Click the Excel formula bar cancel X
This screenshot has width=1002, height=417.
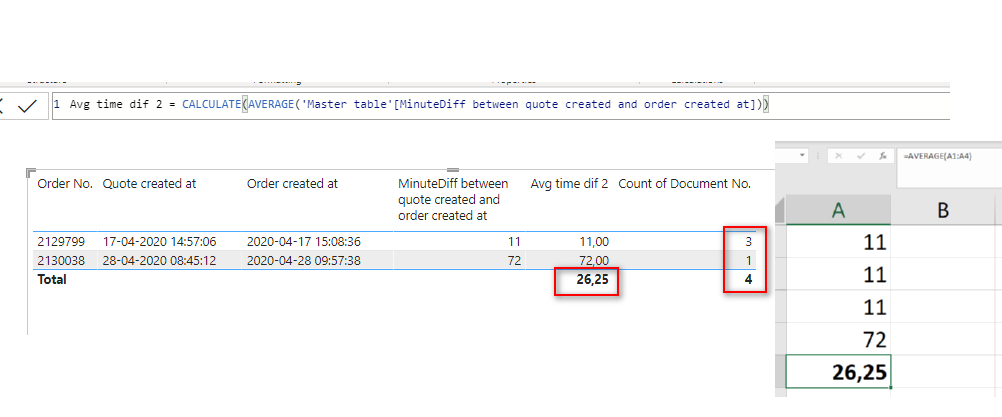tap(839, 156)
